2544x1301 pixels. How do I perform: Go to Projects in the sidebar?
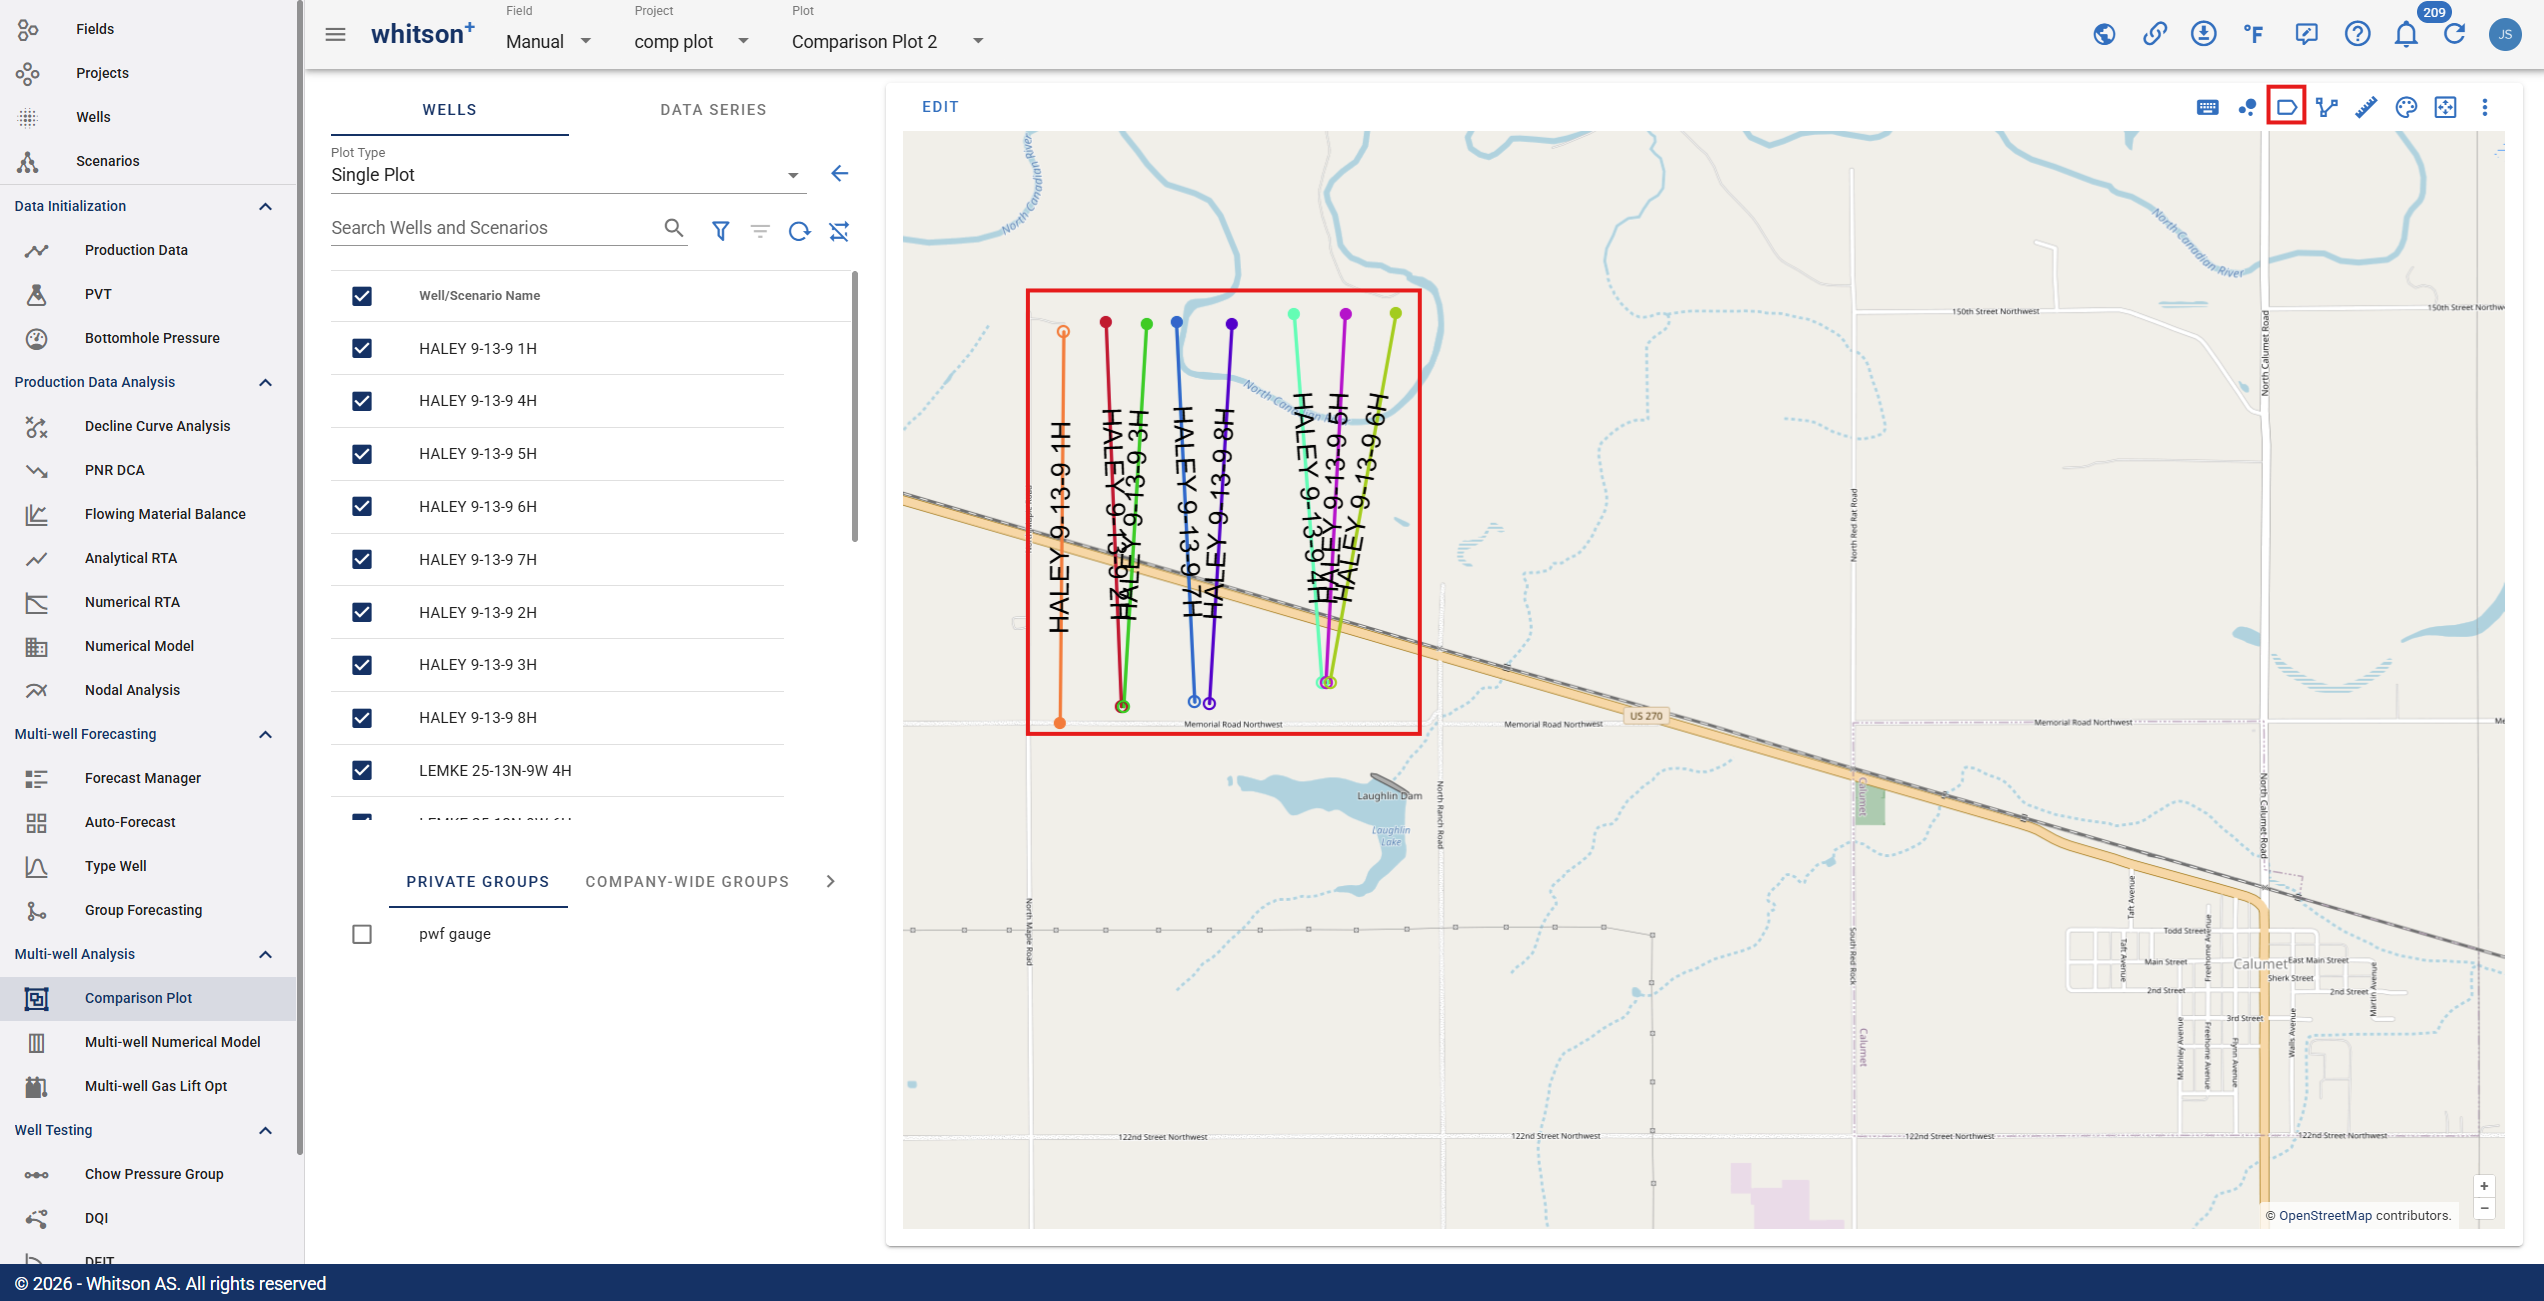click(102, 73)
